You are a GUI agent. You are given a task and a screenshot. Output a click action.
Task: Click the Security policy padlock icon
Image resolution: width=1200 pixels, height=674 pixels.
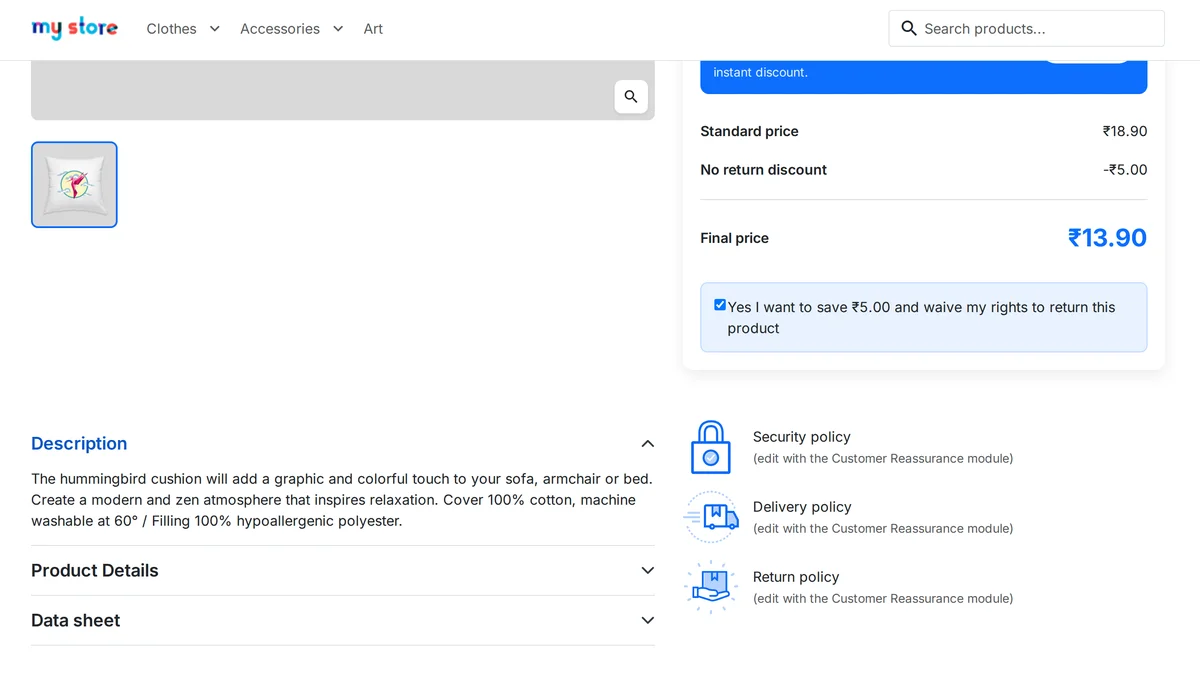[711, 447]
